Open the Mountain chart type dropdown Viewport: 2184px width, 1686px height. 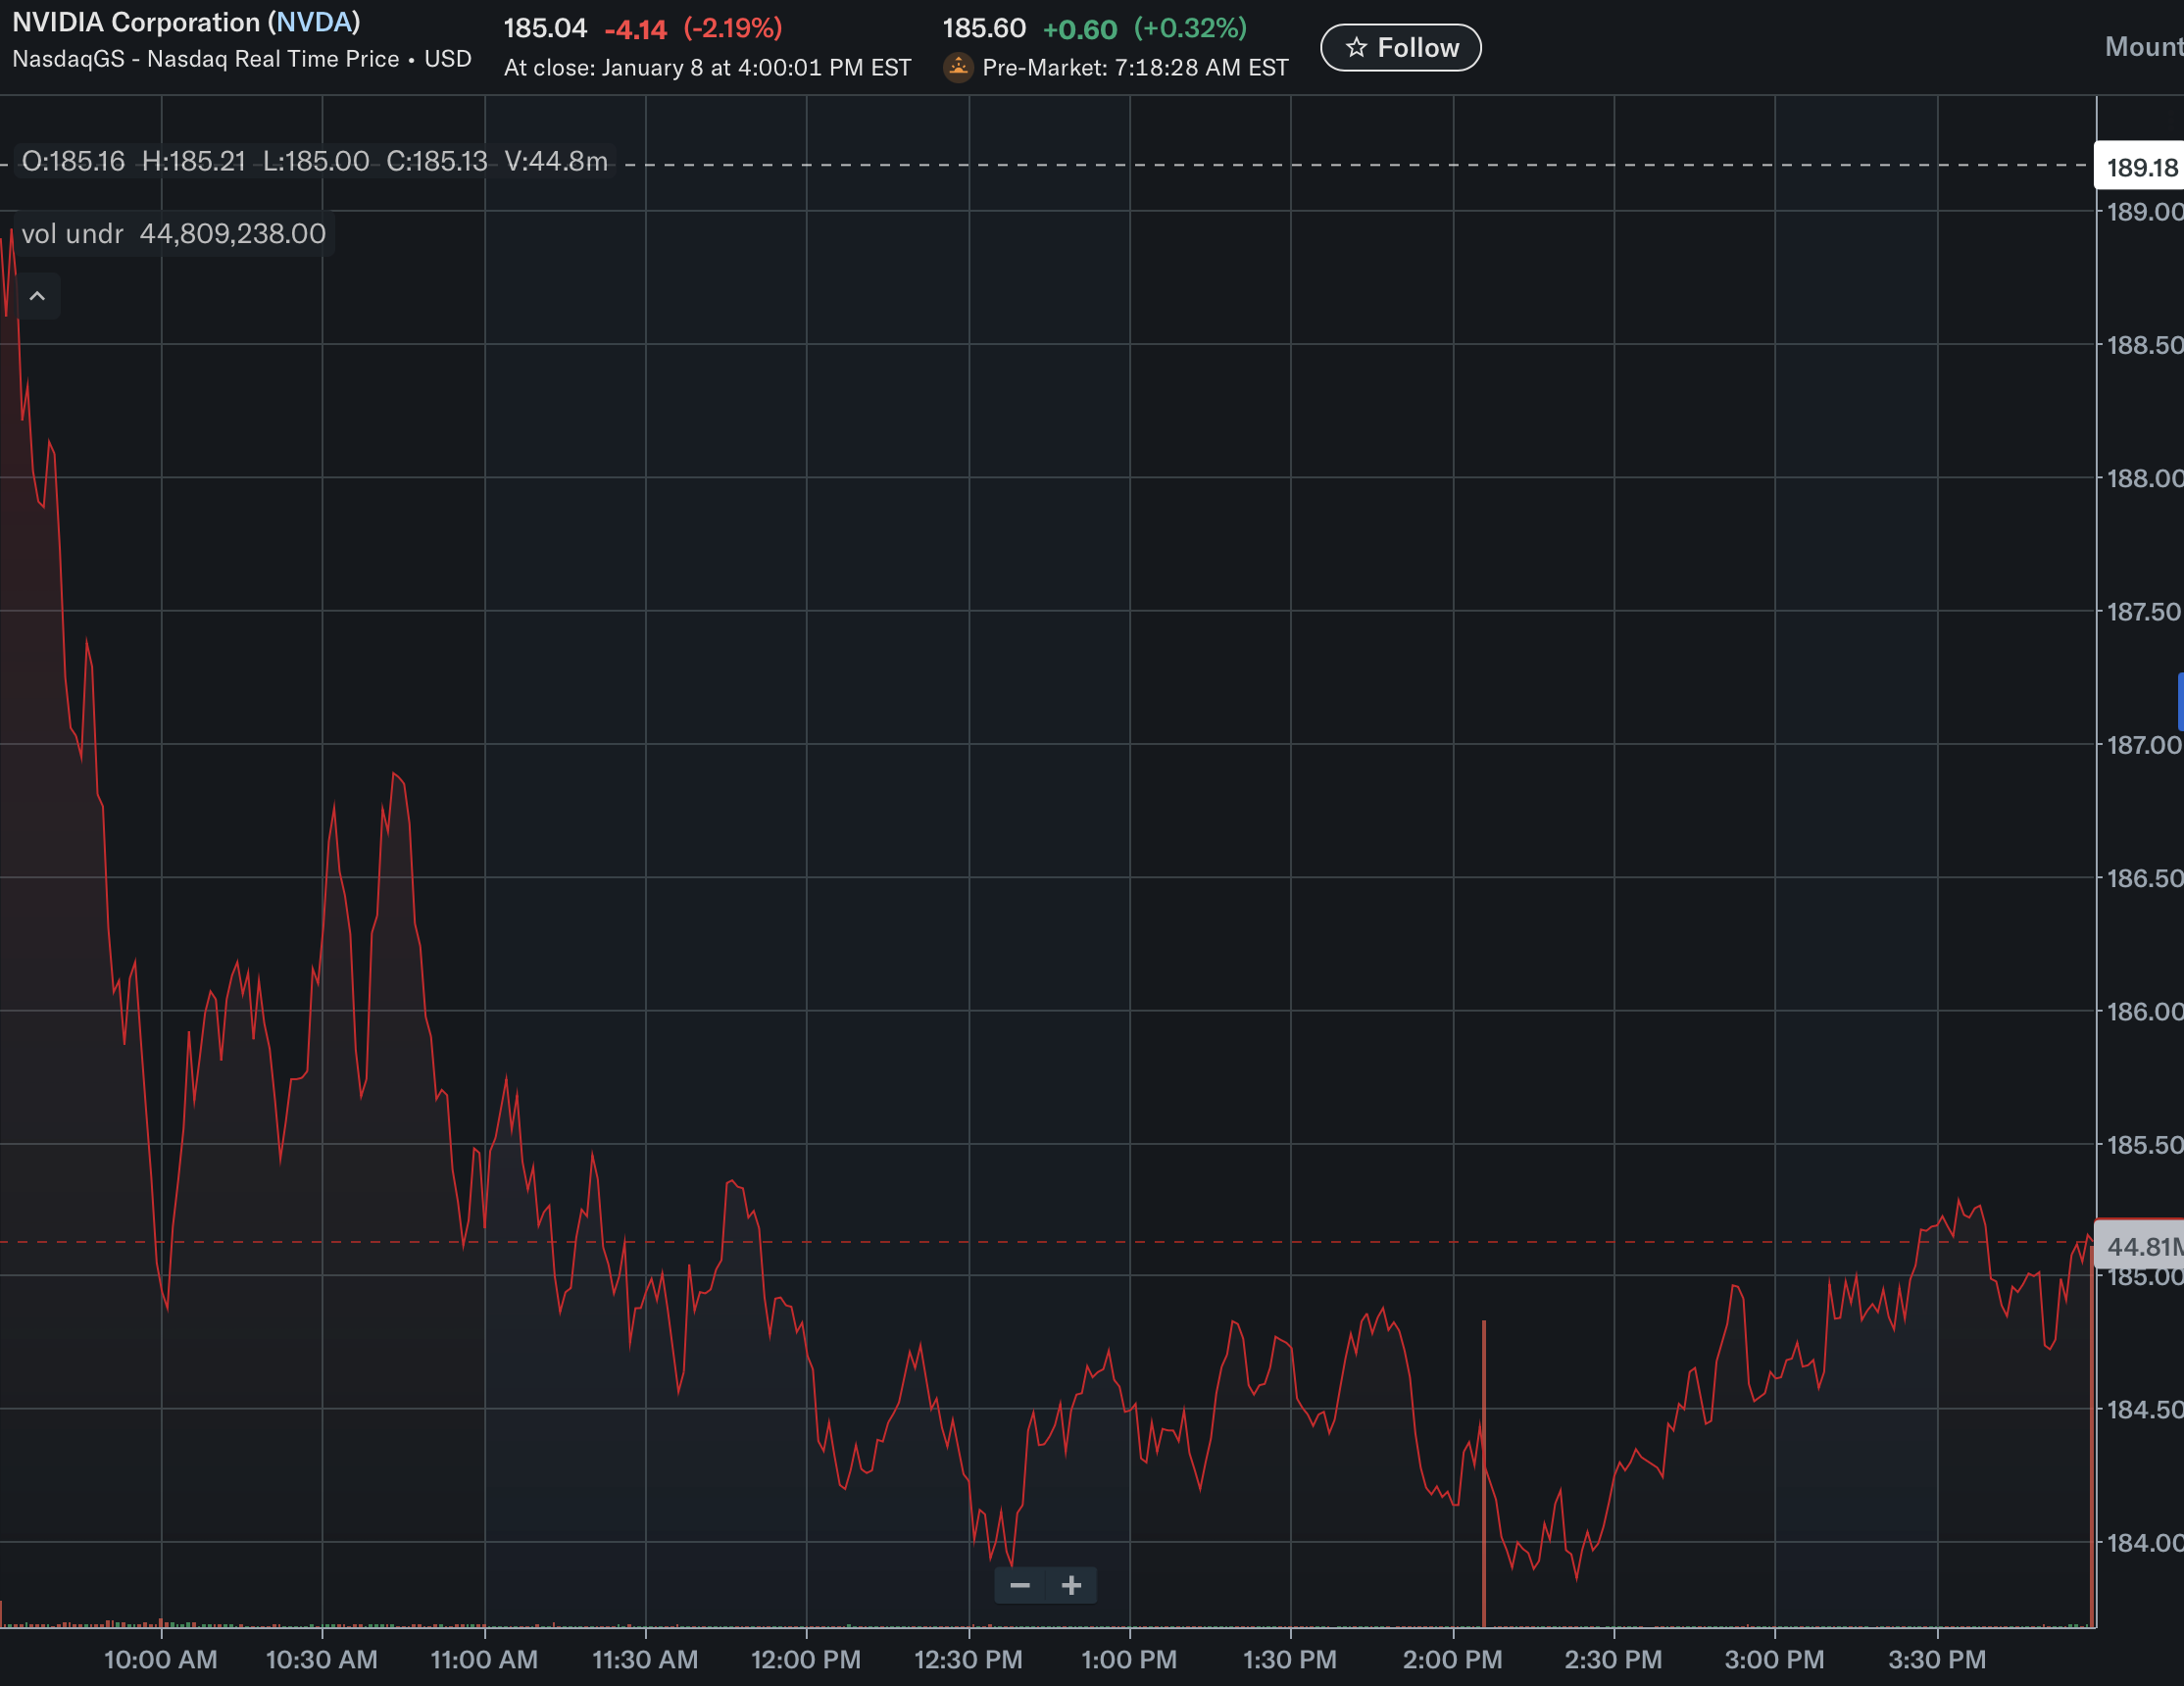coord(2144,47)
